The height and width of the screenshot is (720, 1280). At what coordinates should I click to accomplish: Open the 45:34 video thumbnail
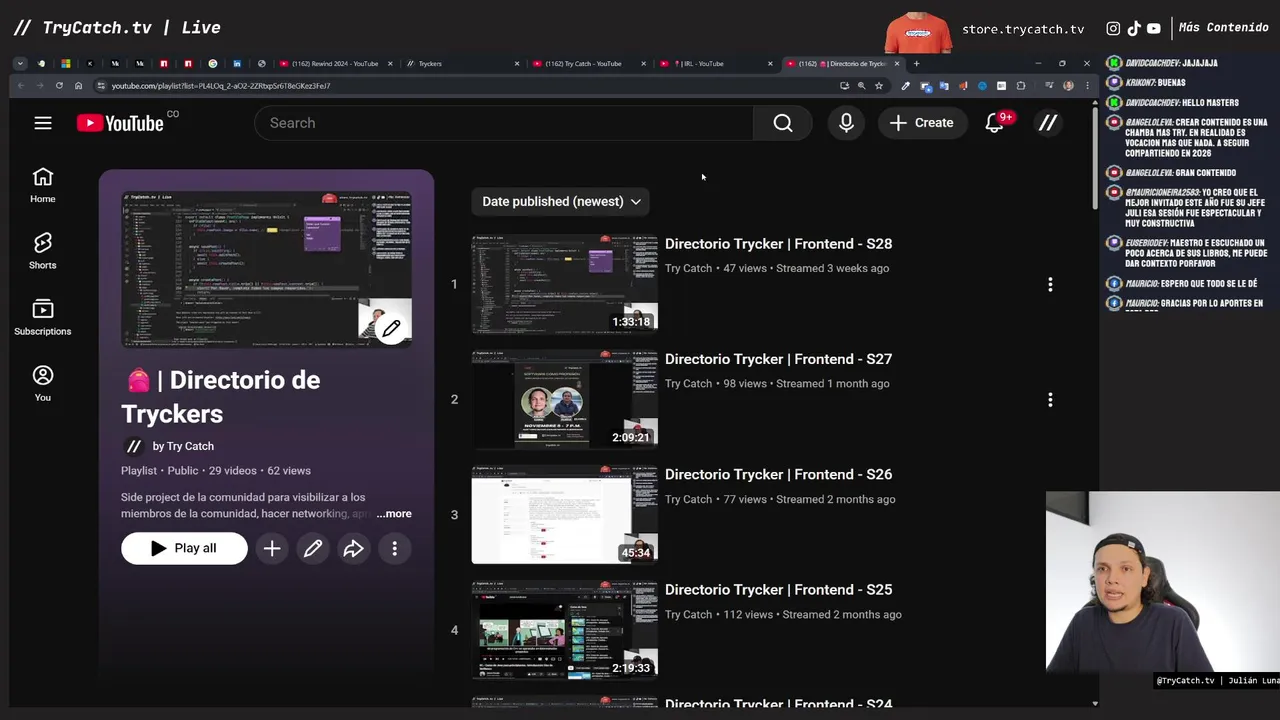pos(564,514)
